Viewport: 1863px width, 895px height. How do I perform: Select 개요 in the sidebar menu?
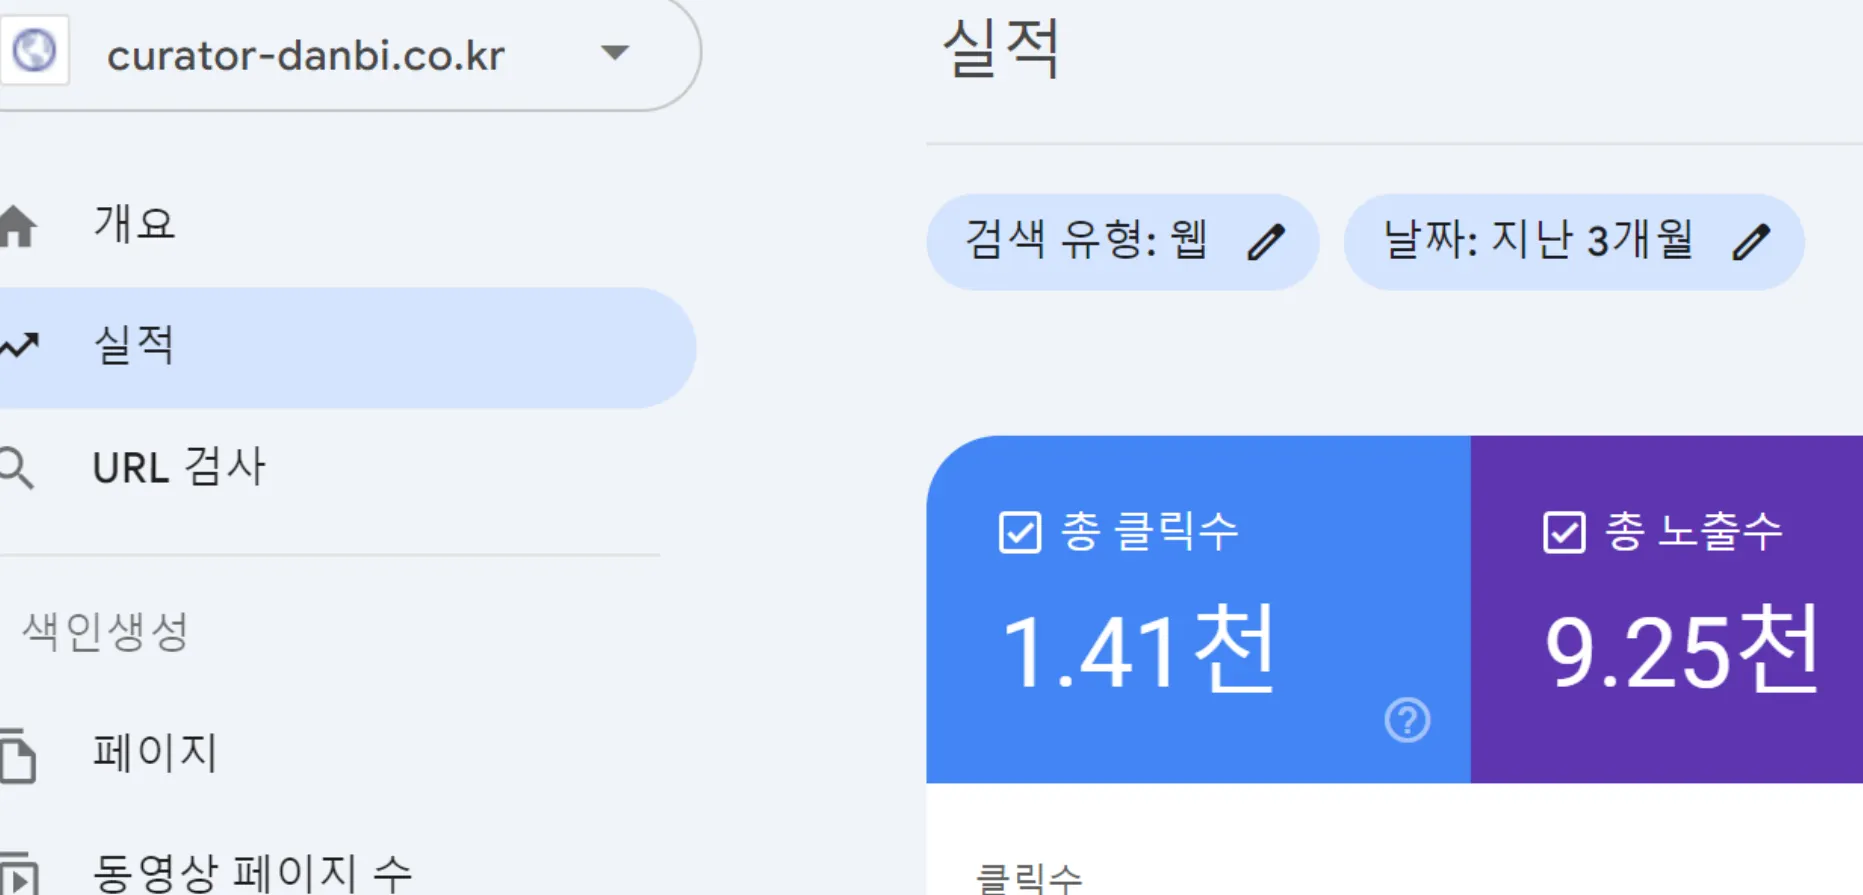coord(135,225)
